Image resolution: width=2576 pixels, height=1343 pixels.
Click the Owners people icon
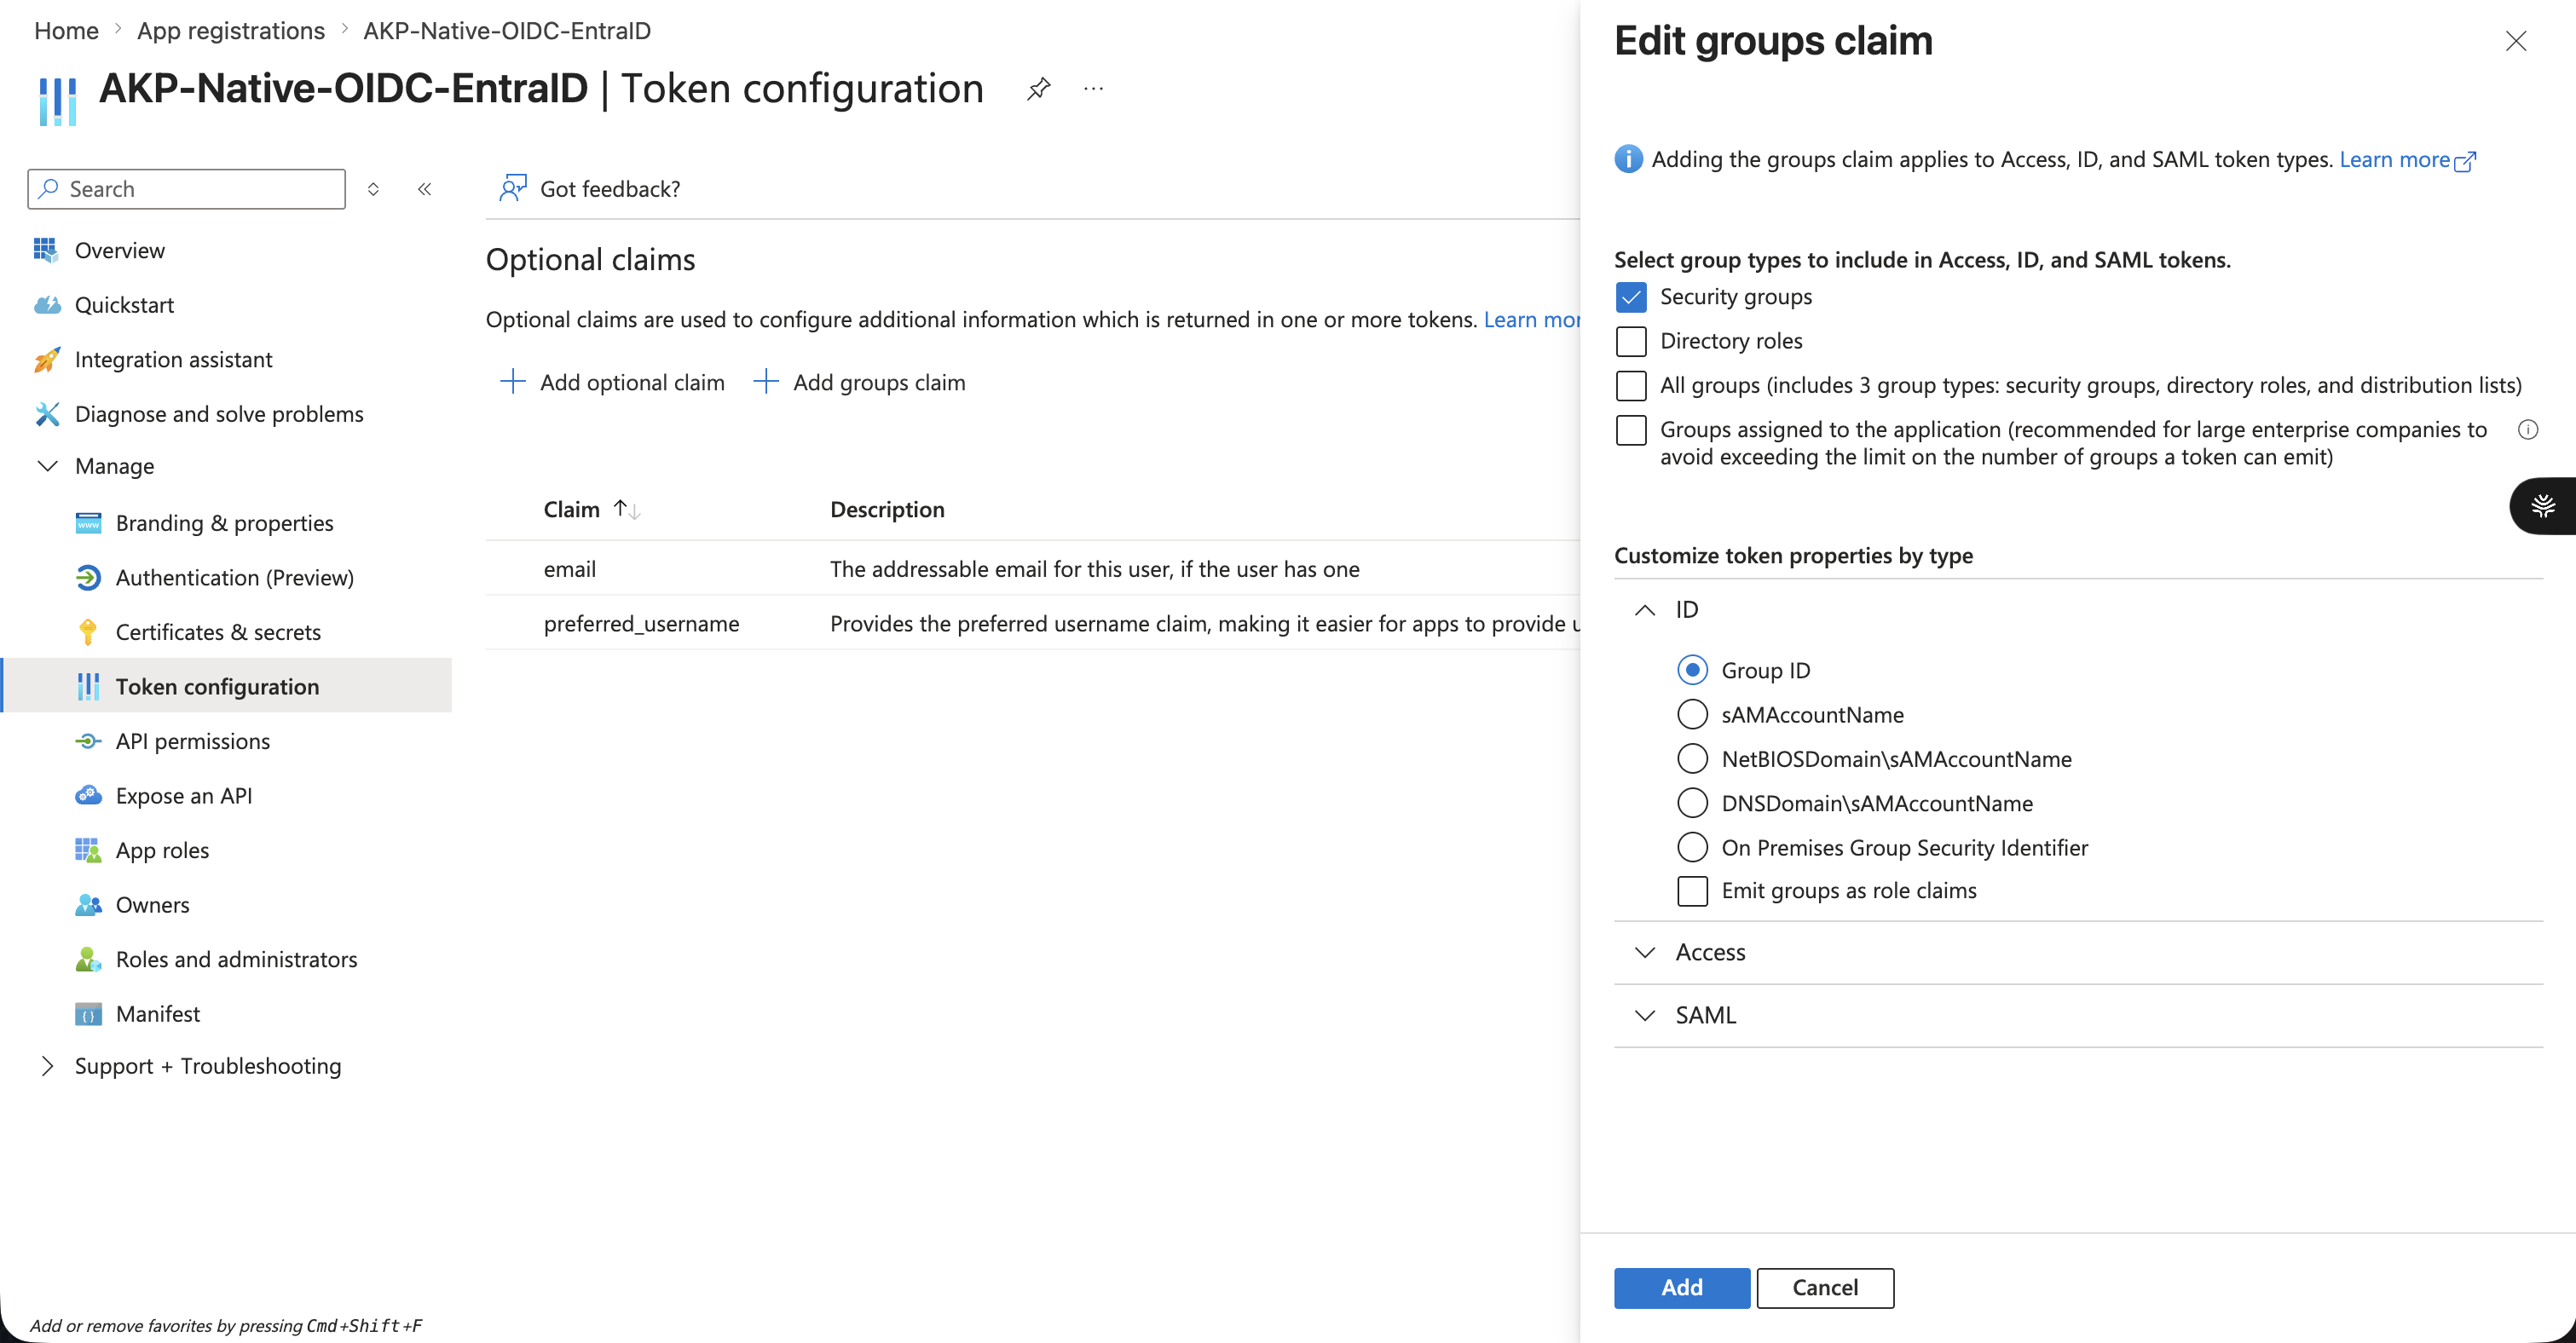88,905
